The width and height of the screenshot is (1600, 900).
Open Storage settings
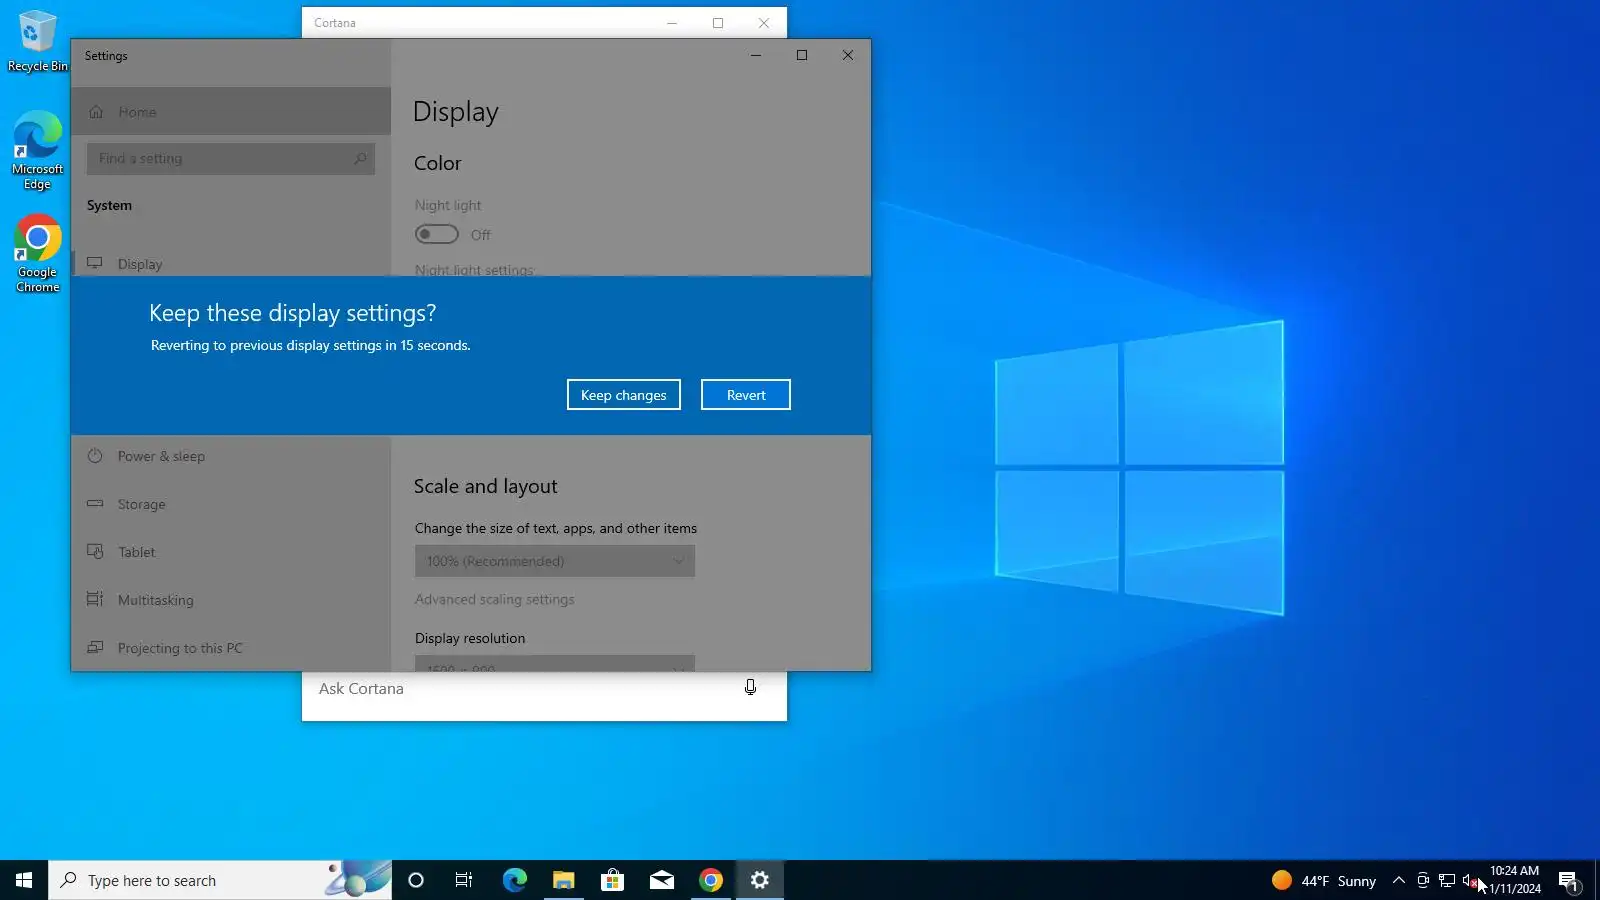coord(231,504)
